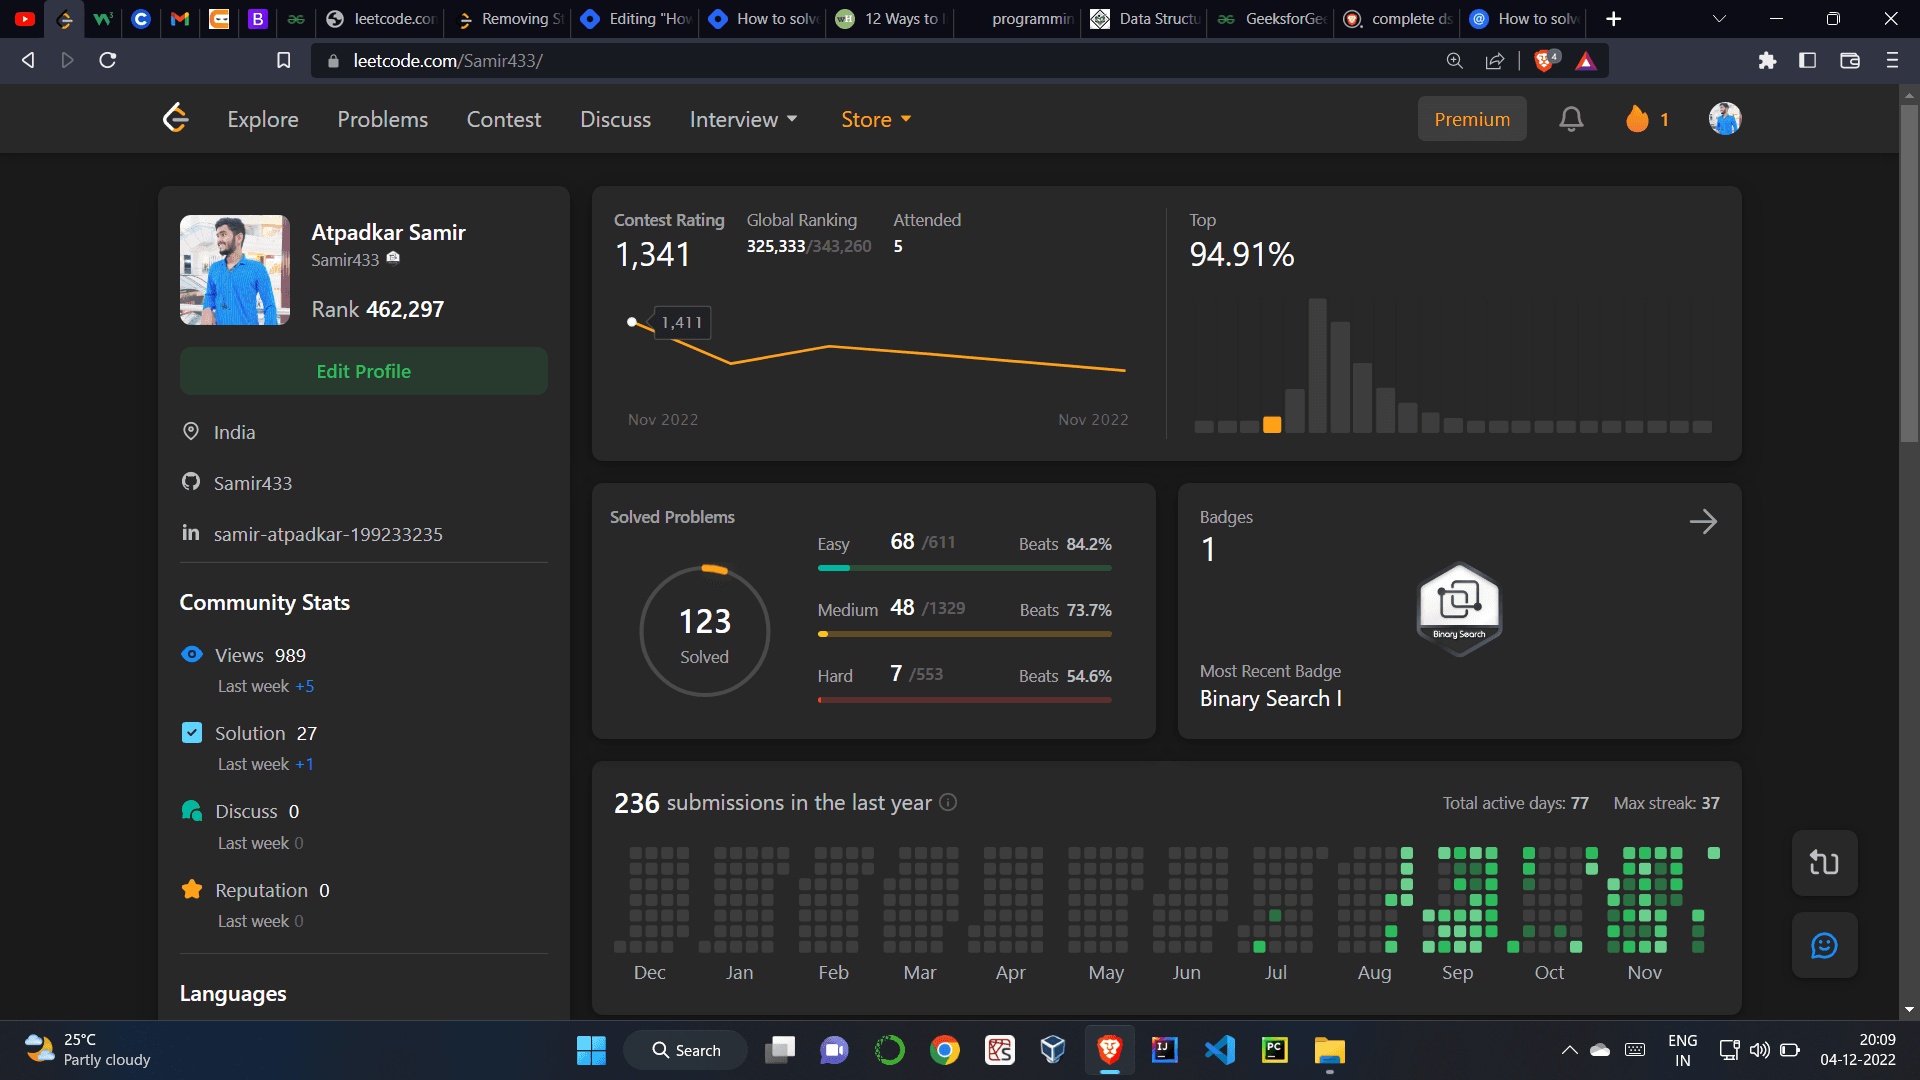
Task: Toggle the browser sidebar panel
Action: [1807, 61]
